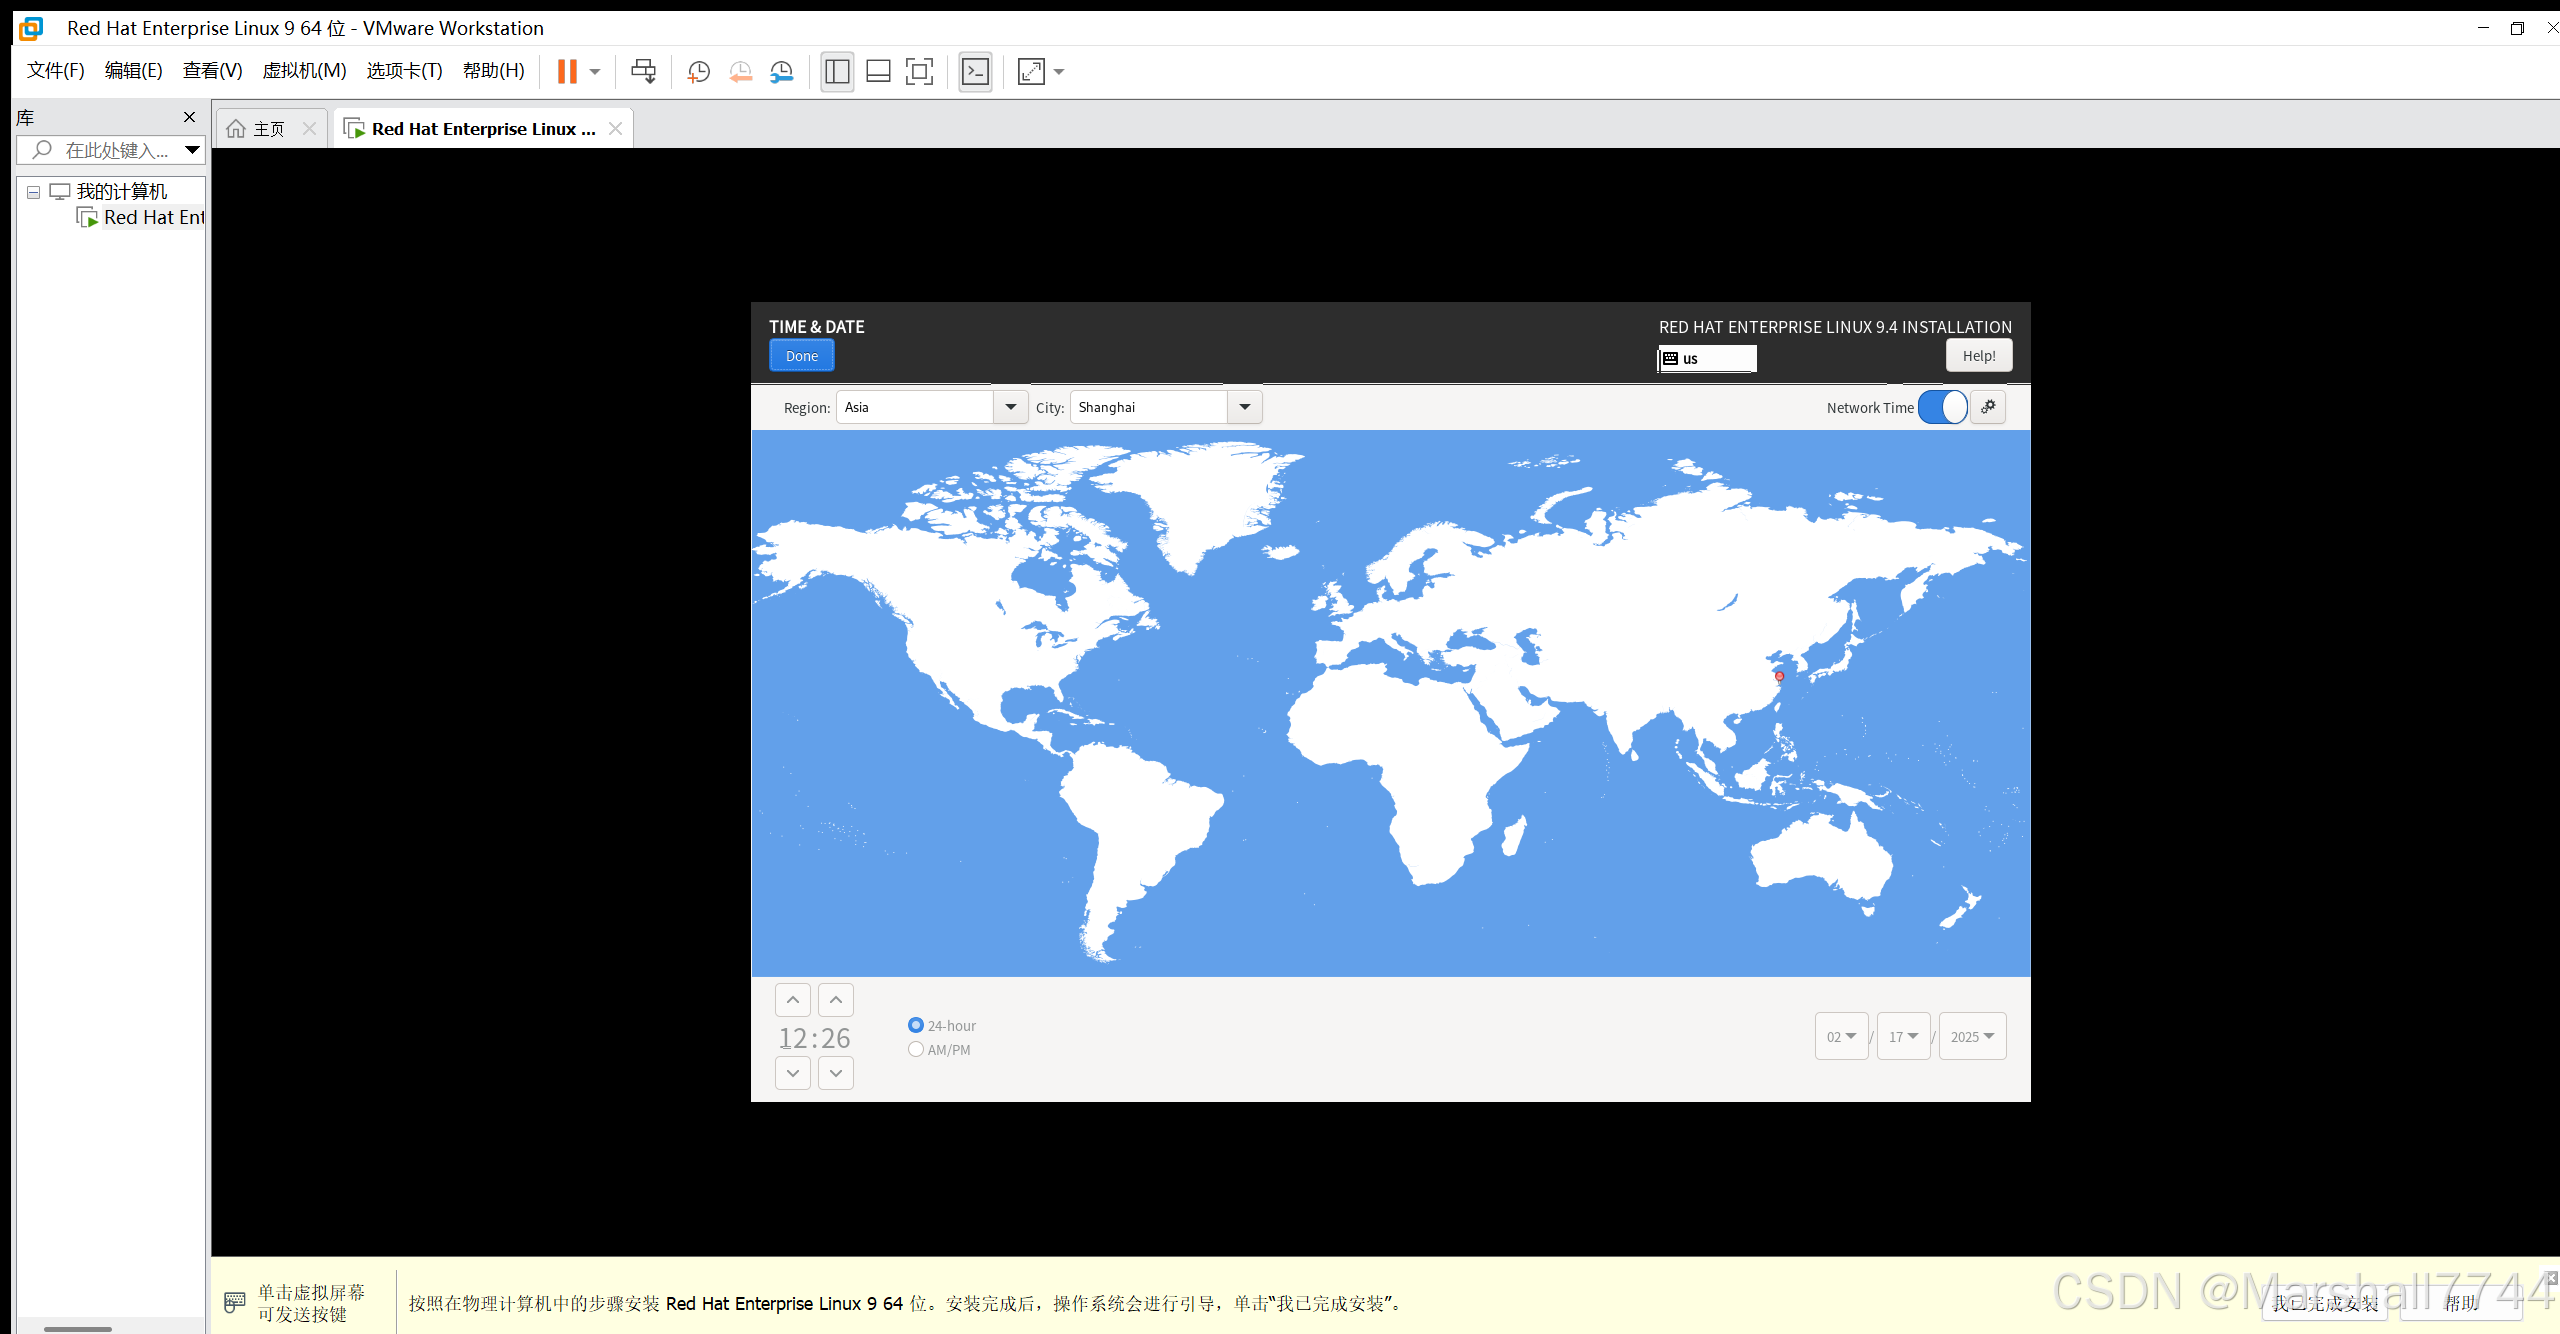Open the 虚拟机(M) menu
The height and width of the screenshot is (1334, 2560).
tap(304, 71)
